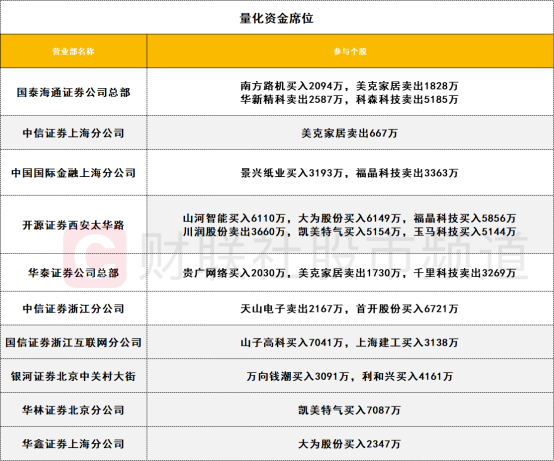The width and height of the screenshot is (554, 461).
Task: Click the cell 凯美特气买入7087万
Action: (x=349, y=410)
